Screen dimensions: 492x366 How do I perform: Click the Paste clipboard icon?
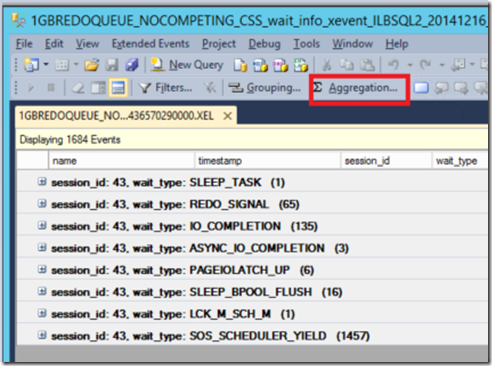(368, 65)
